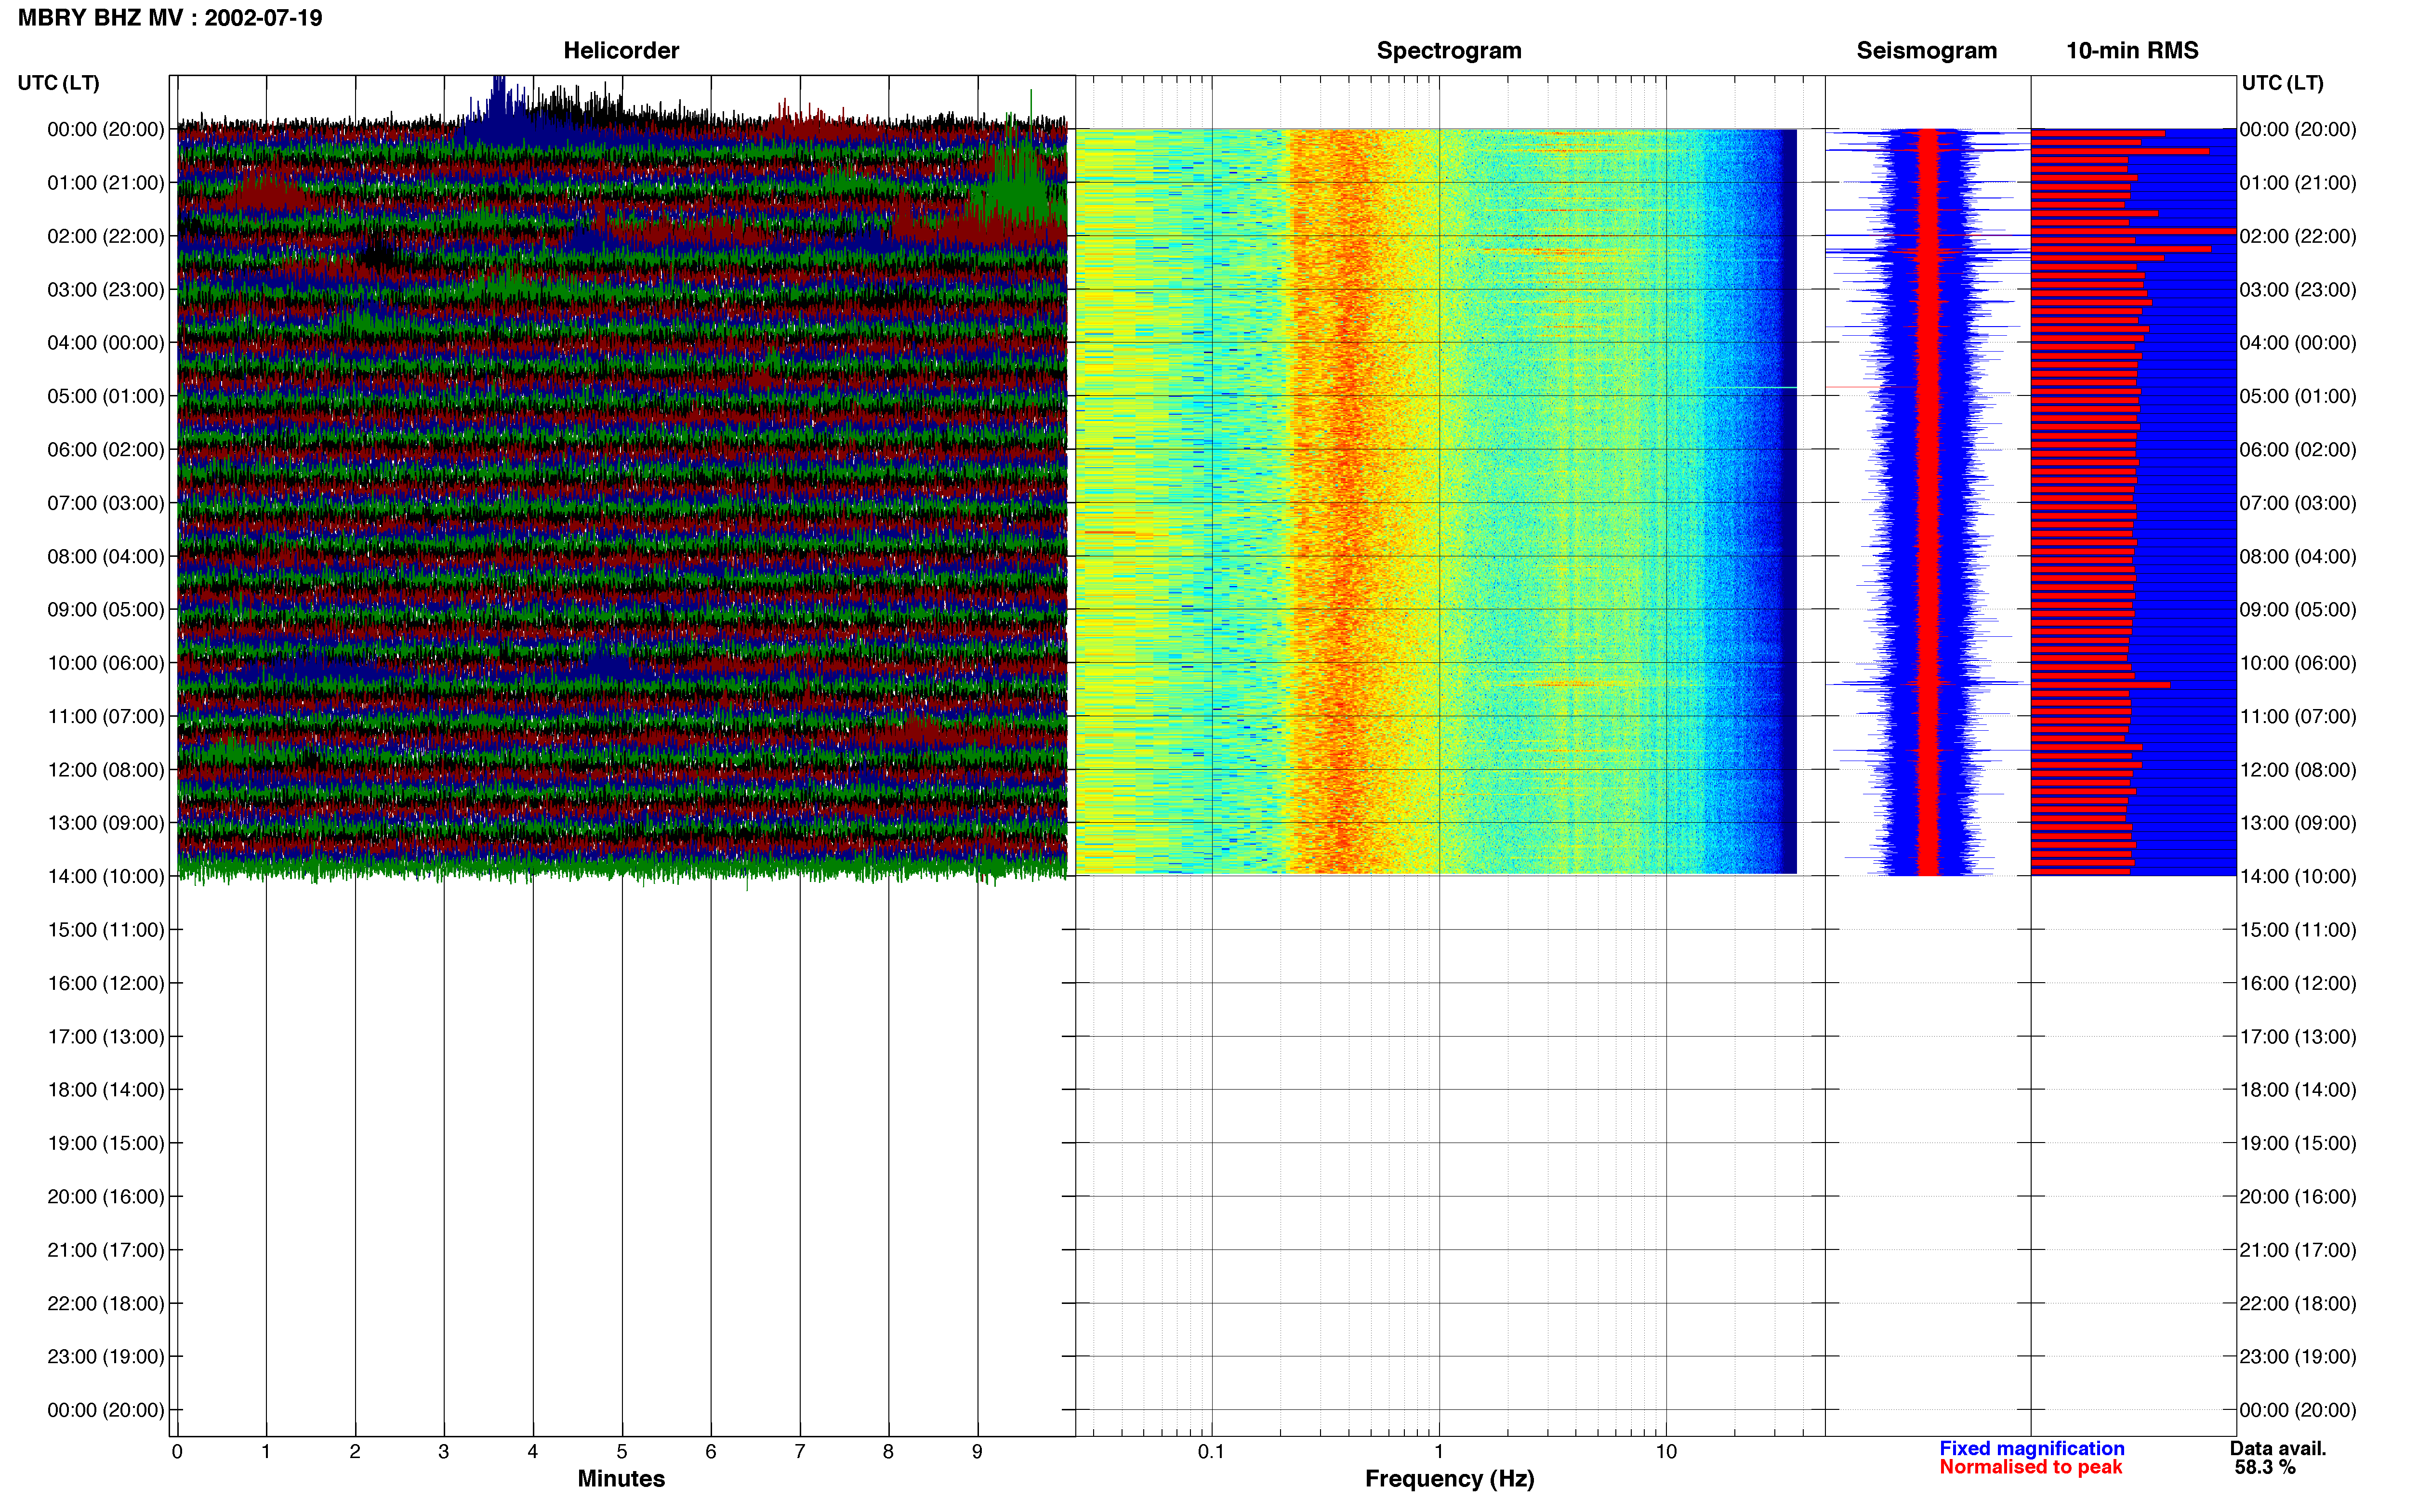Select the 'Helicorder' panel heading

point(621,50)
